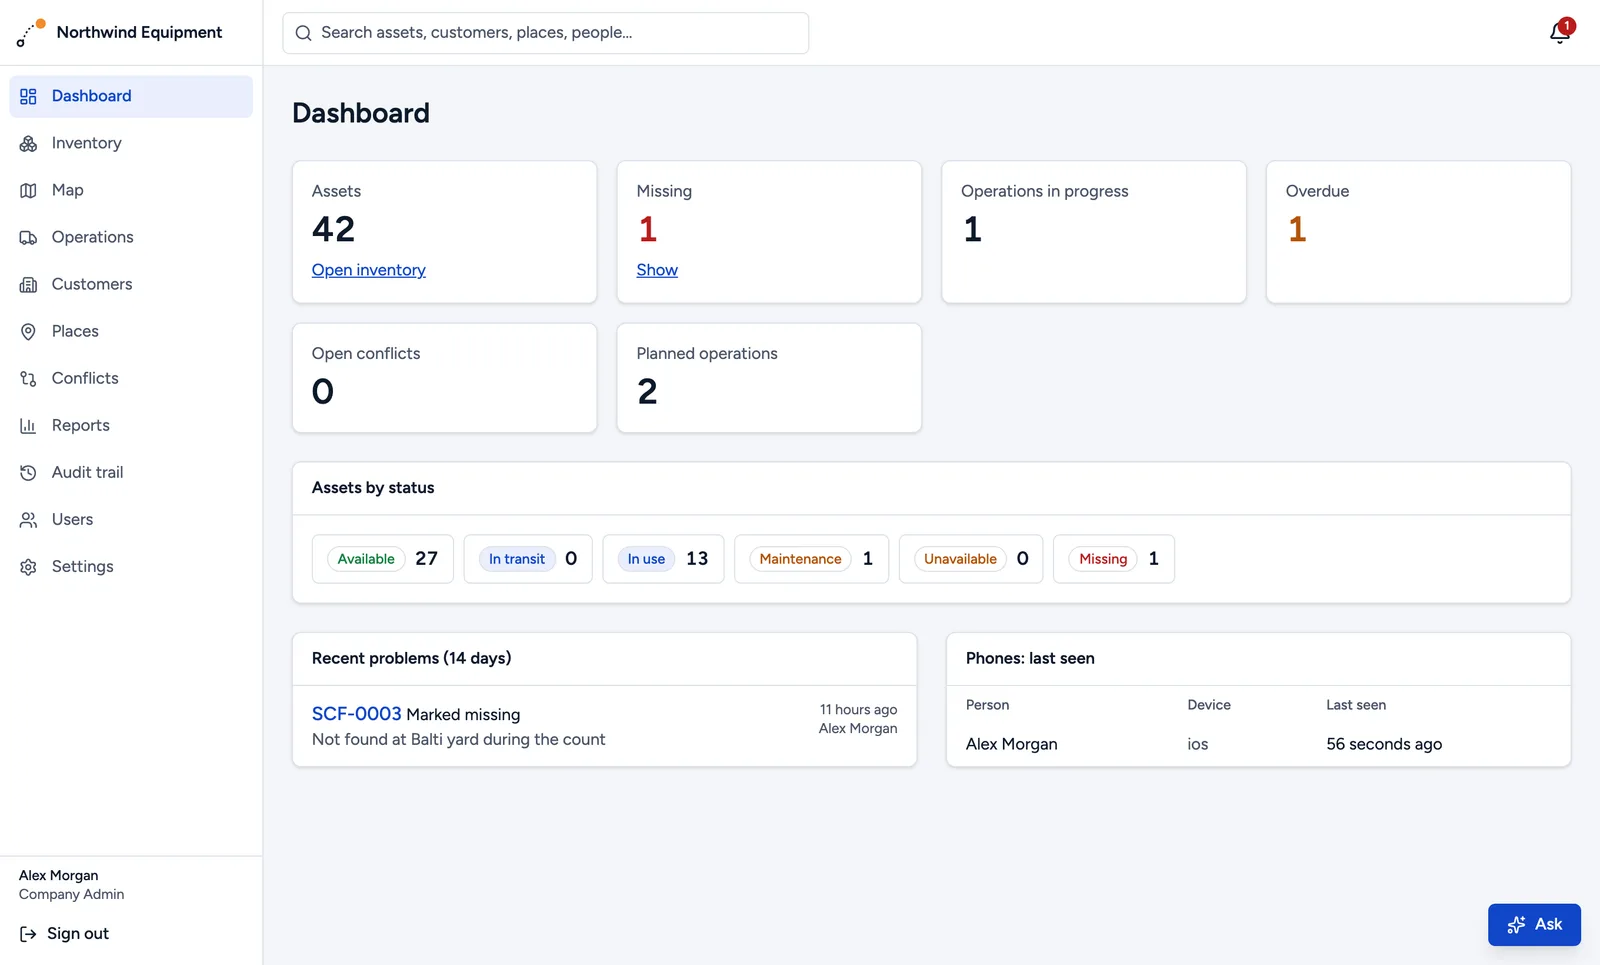Click the Inventory boxes icon
Image resolution: width=1600 pixels, height=965 pixels.
coord(28,143)
